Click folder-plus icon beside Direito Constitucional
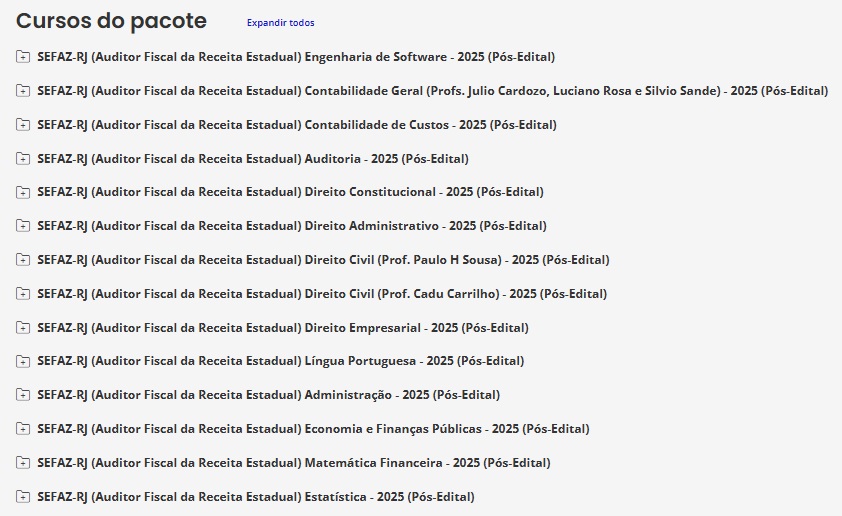The height and width of the screenshot is (516, 842). [x=23, y=192]
